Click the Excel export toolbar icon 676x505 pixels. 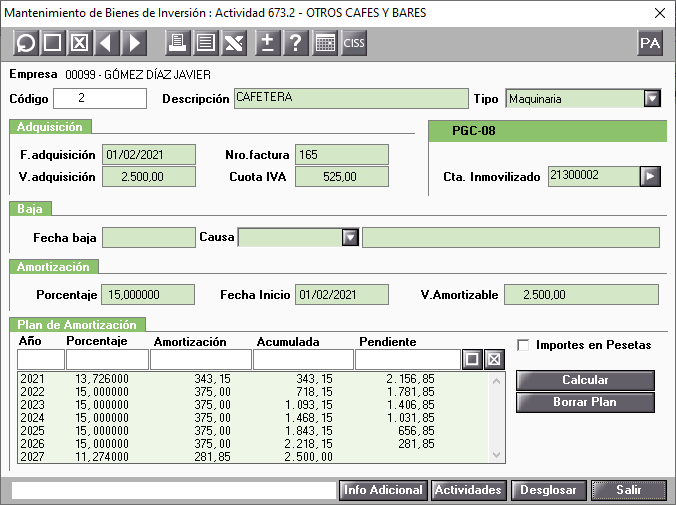(234, 43)
